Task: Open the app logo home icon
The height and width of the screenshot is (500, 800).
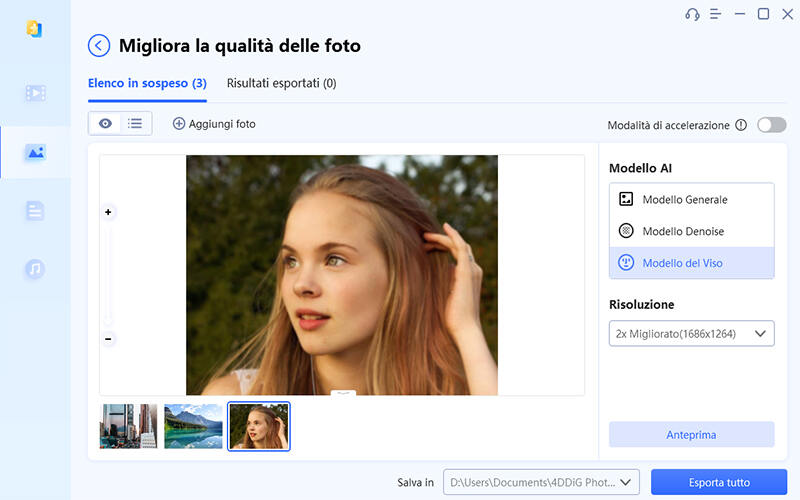Action: click(x=34, y=29)
